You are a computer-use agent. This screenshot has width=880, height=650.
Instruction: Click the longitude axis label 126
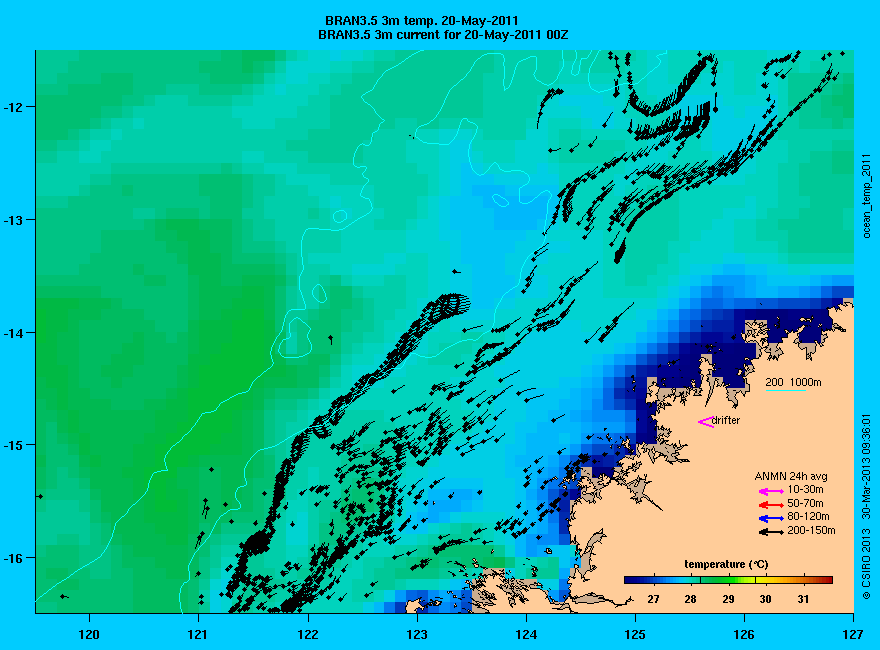pos(744,635)
